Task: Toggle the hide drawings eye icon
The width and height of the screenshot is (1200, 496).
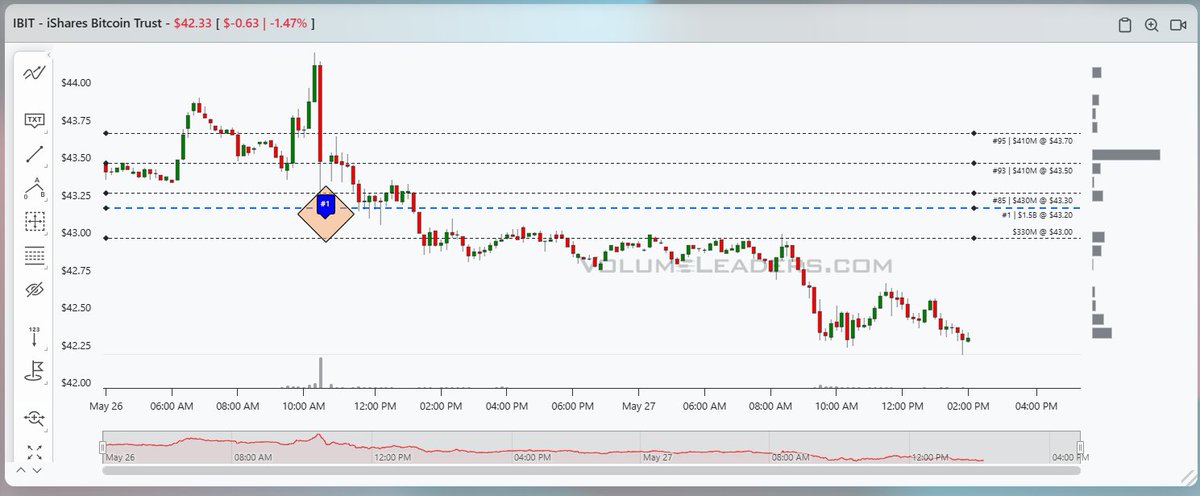Action: click(35, 290)
